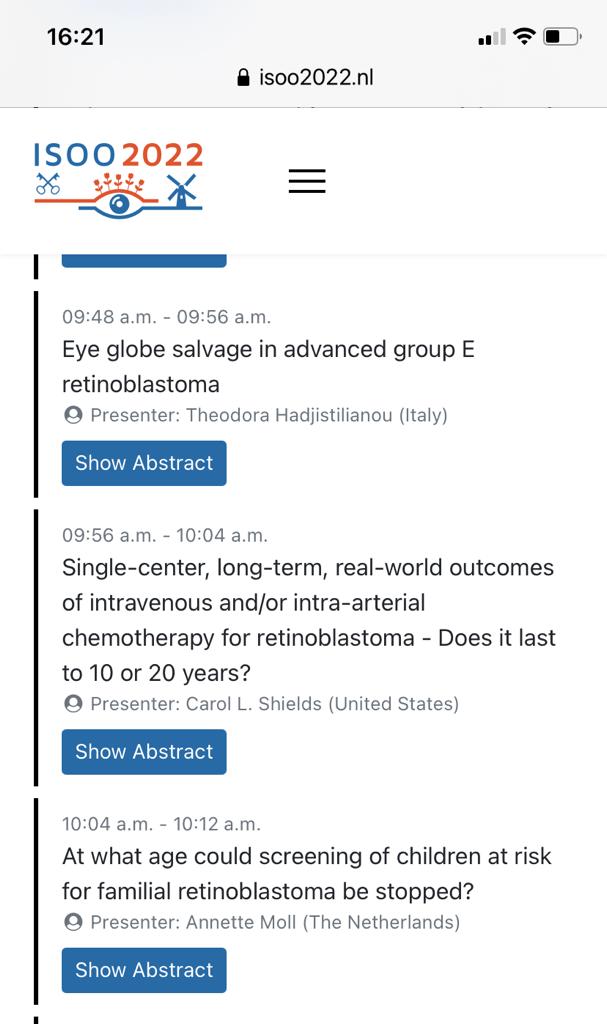The height and width of the screenshot is (1024, 607).
Task: Open the hamburger navigation menu
Action: 307,181
